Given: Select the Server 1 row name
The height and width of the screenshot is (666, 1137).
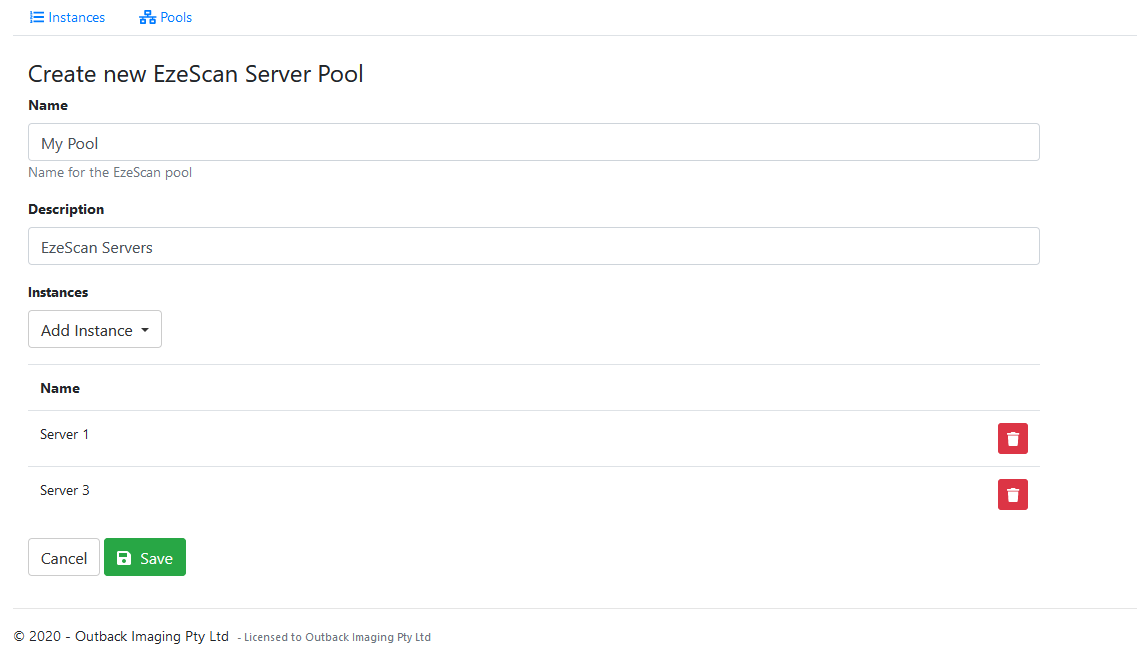Looking at the screenshot, I should pyautogui.click(x=64, y=434).
